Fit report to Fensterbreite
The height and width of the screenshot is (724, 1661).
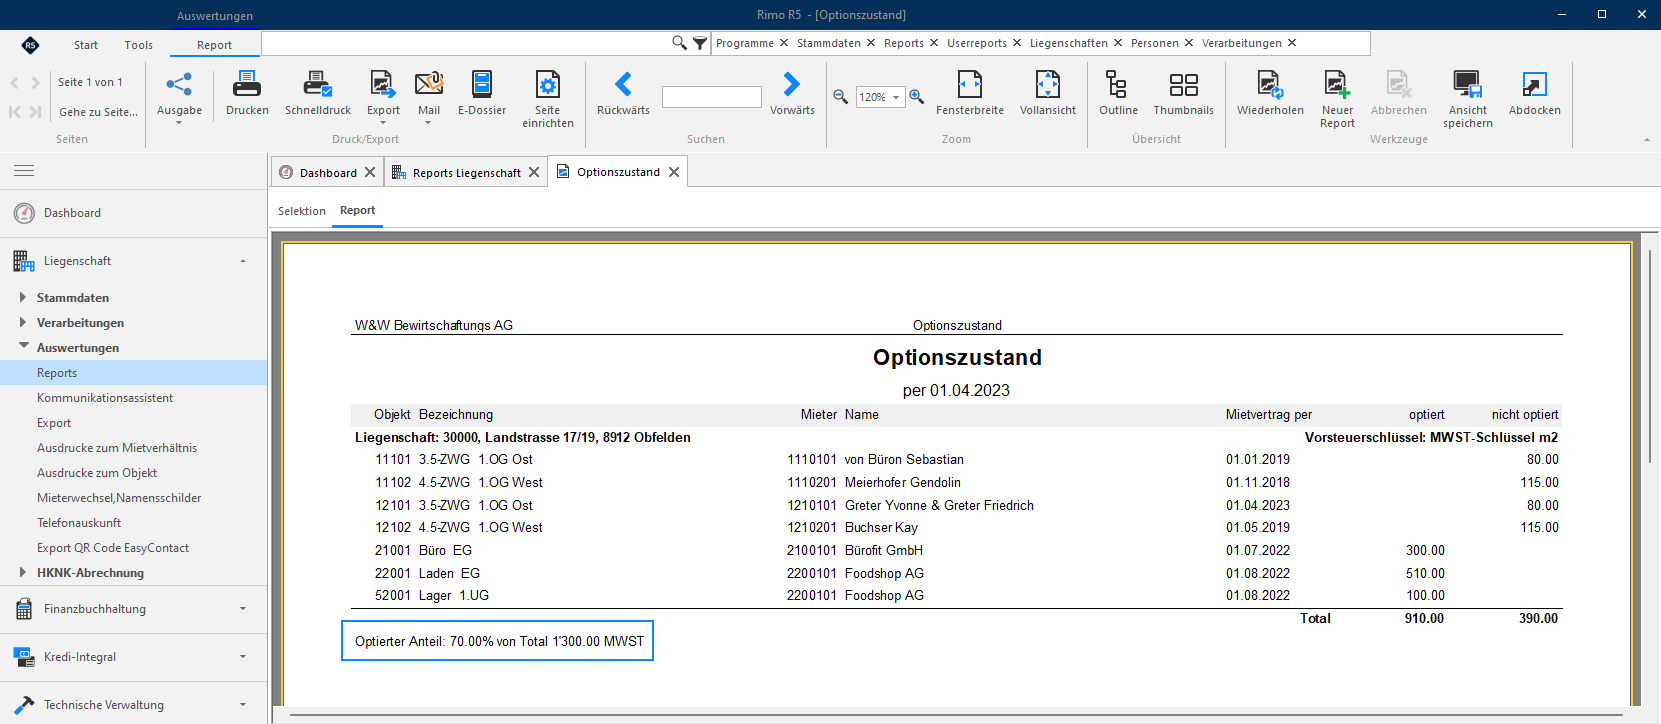pyautogui.click(x=970, y=94)
